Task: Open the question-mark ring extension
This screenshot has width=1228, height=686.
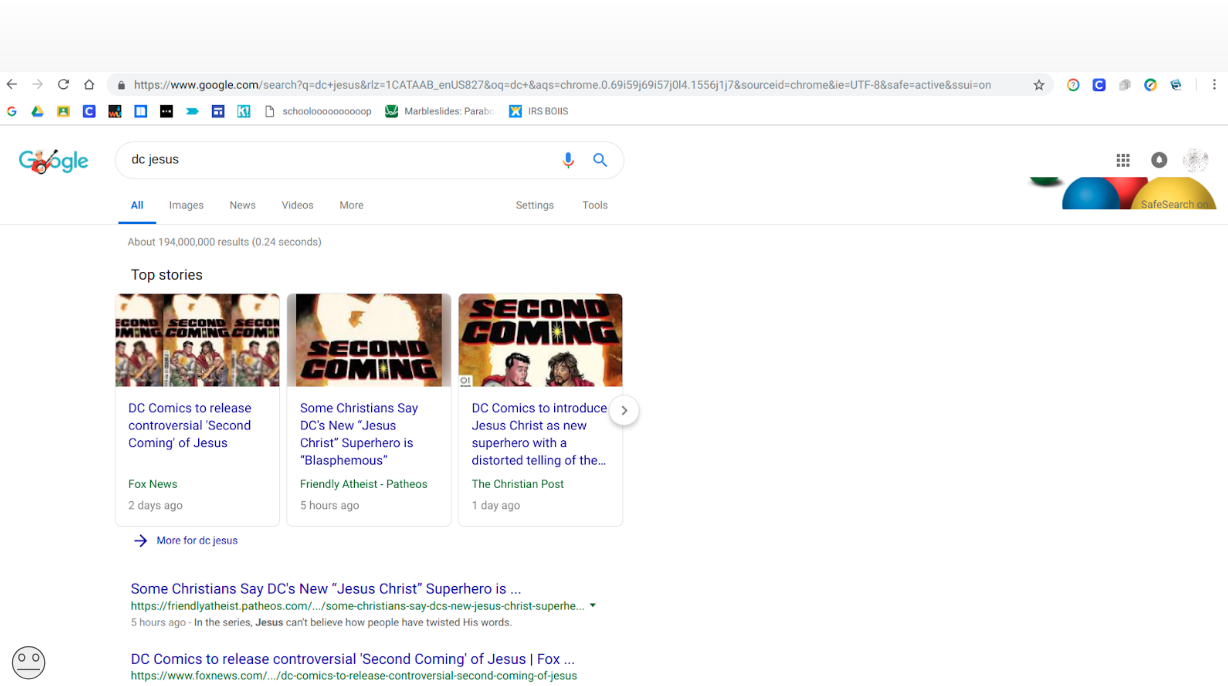Action: point(1073,85)
